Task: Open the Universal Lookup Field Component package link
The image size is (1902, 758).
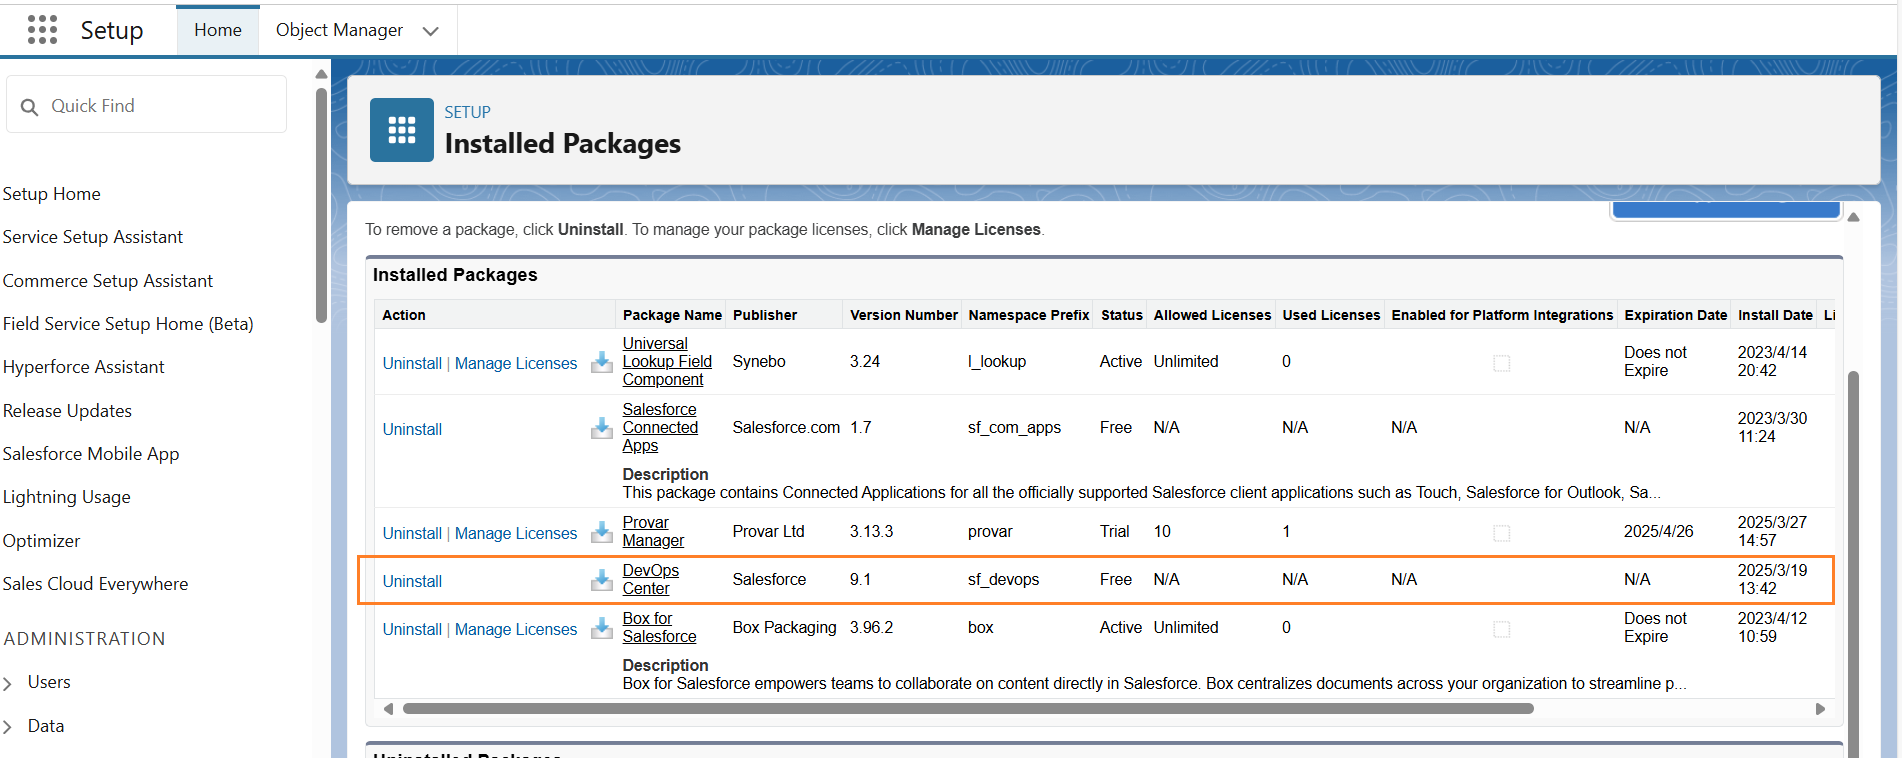Action: [x=667, y=361]
